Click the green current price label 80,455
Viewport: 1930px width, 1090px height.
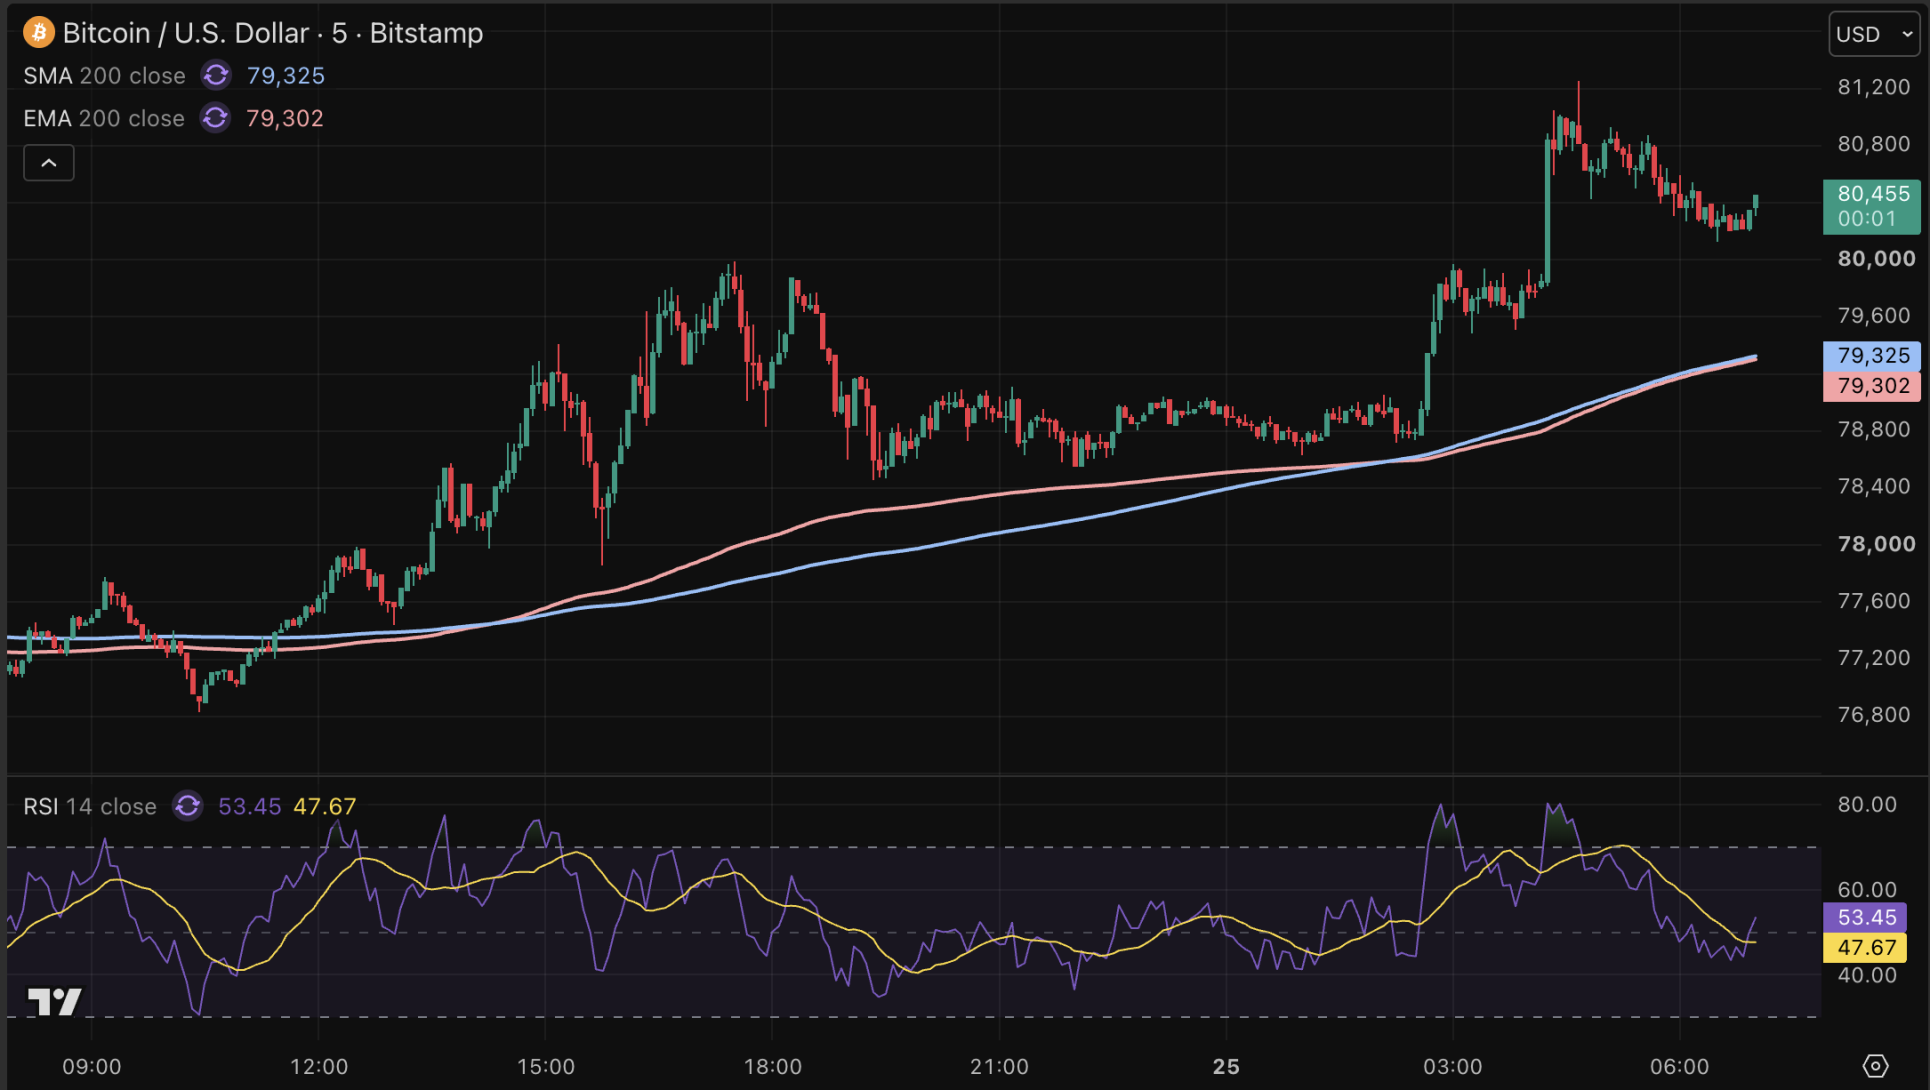tap(1872, 207)
